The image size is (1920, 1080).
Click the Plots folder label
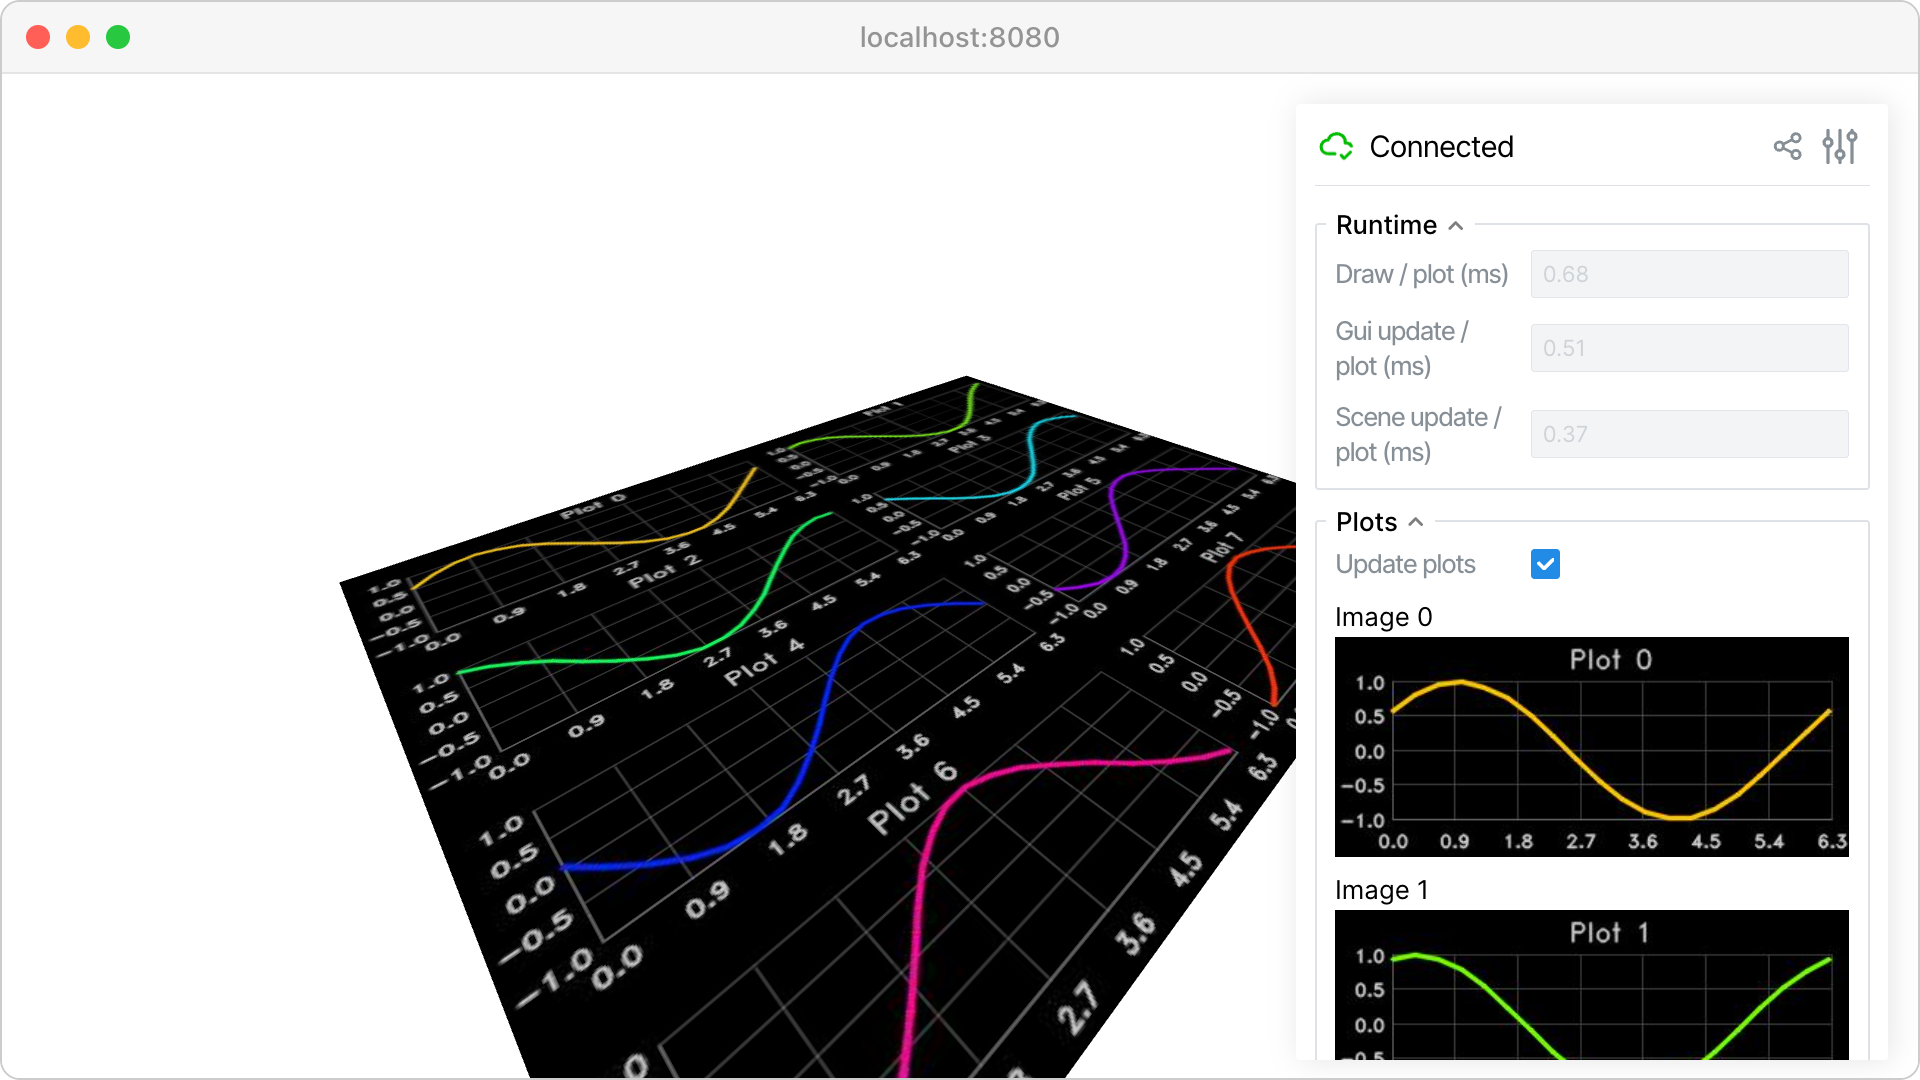coord(1366,522)
